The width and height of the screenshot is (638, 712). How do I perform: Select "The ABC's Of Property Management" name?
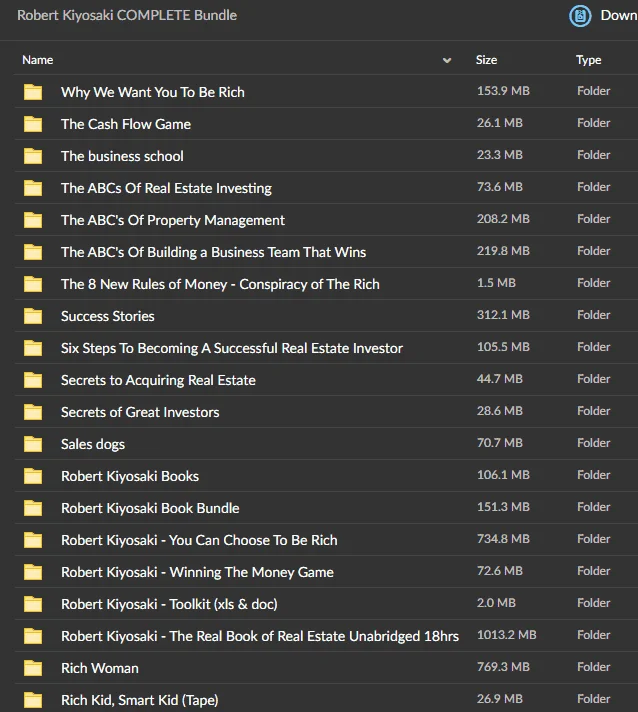click(x=173, y=220)
